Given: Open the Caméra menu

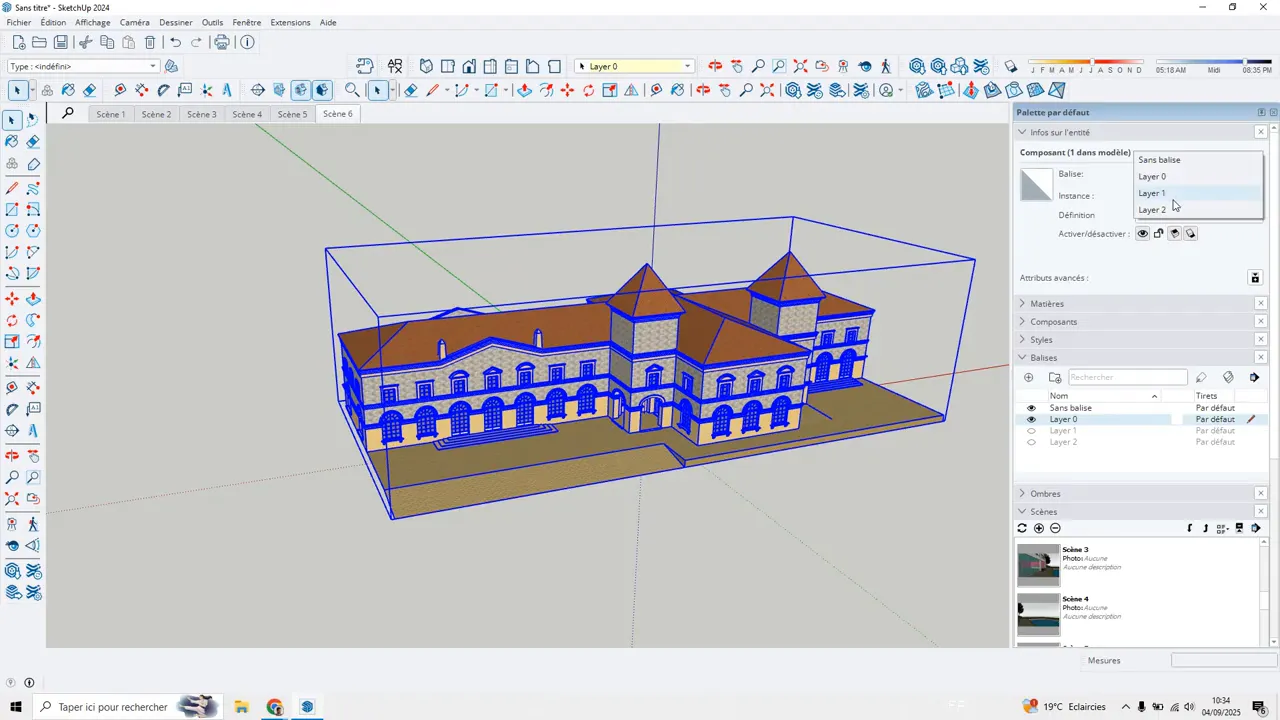Looking at the screenshot, I should [x=134, y=22].
